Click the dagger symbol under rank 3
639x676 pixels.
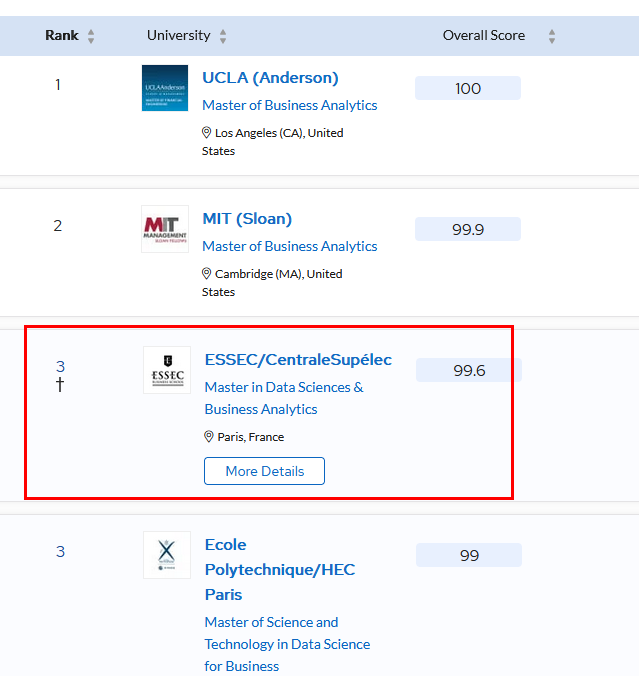[x=60, y=385]
